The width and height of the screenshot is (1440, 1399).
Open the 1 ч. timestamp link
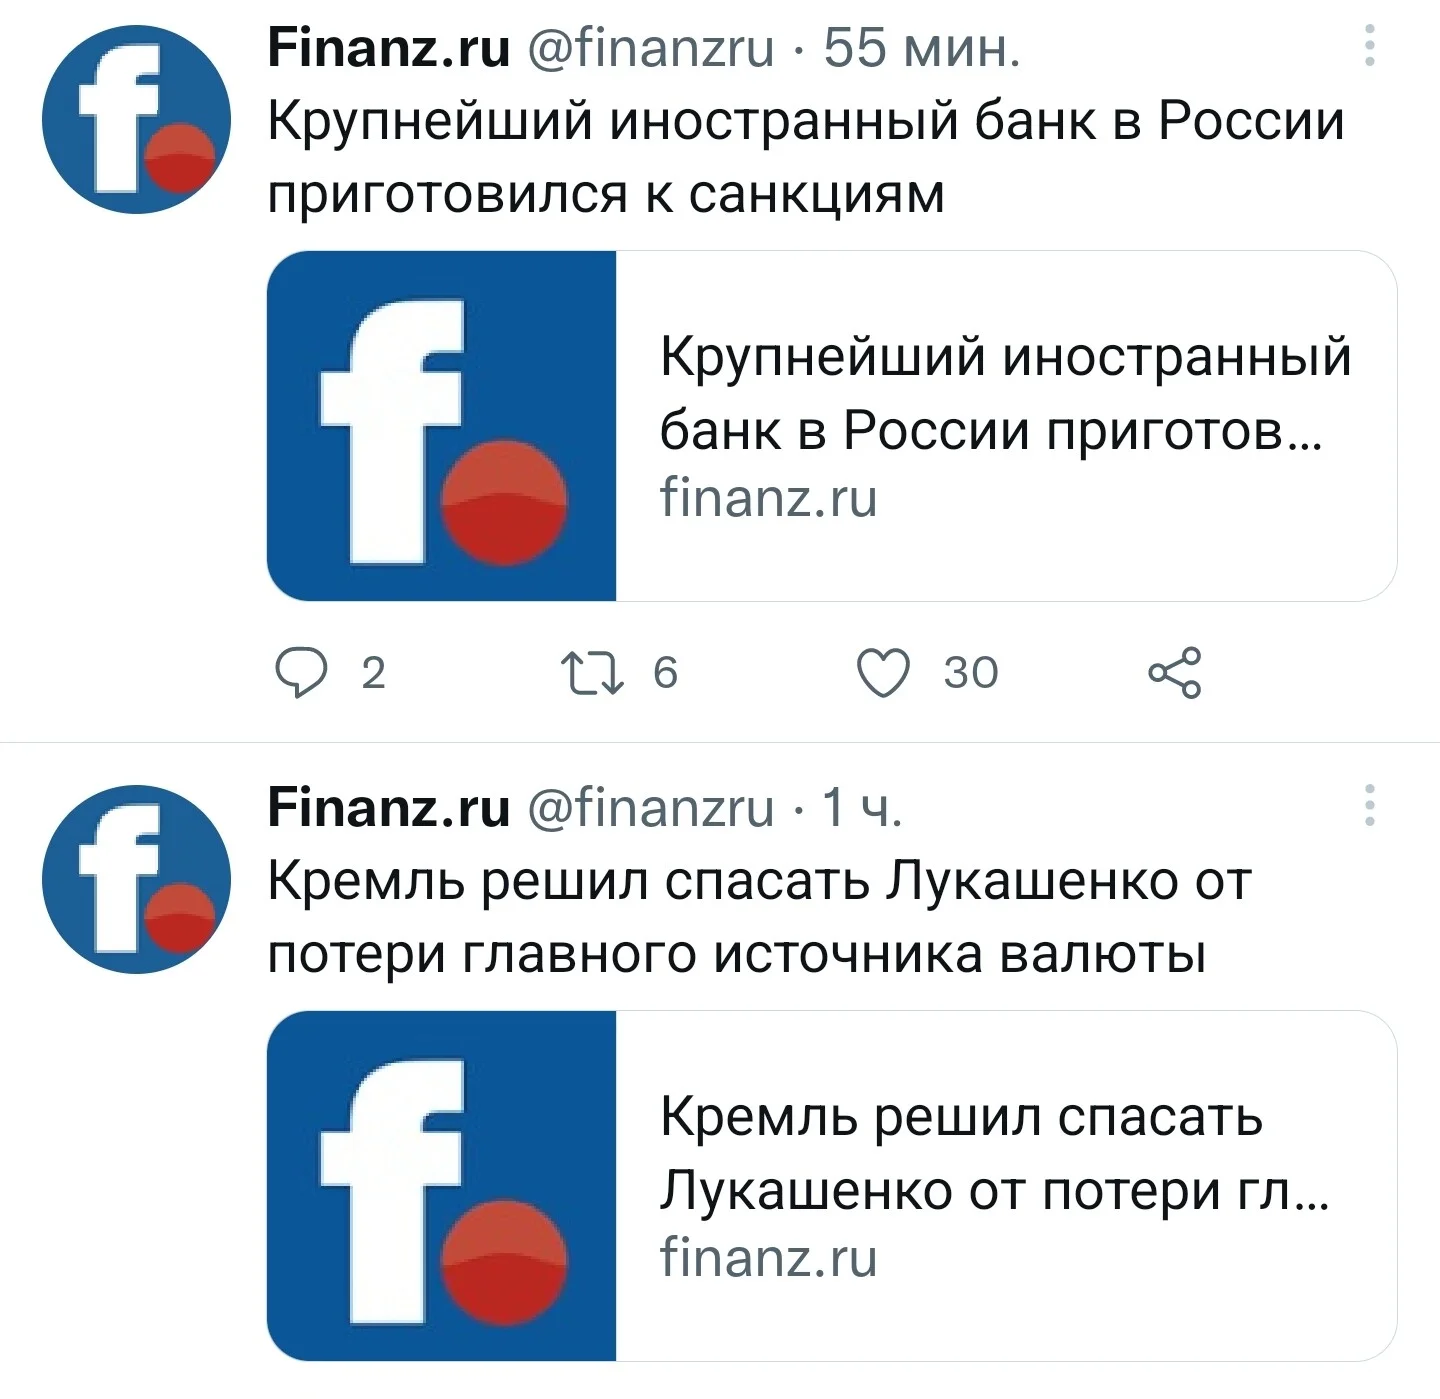pyautogui.click(x=862, y=807)
